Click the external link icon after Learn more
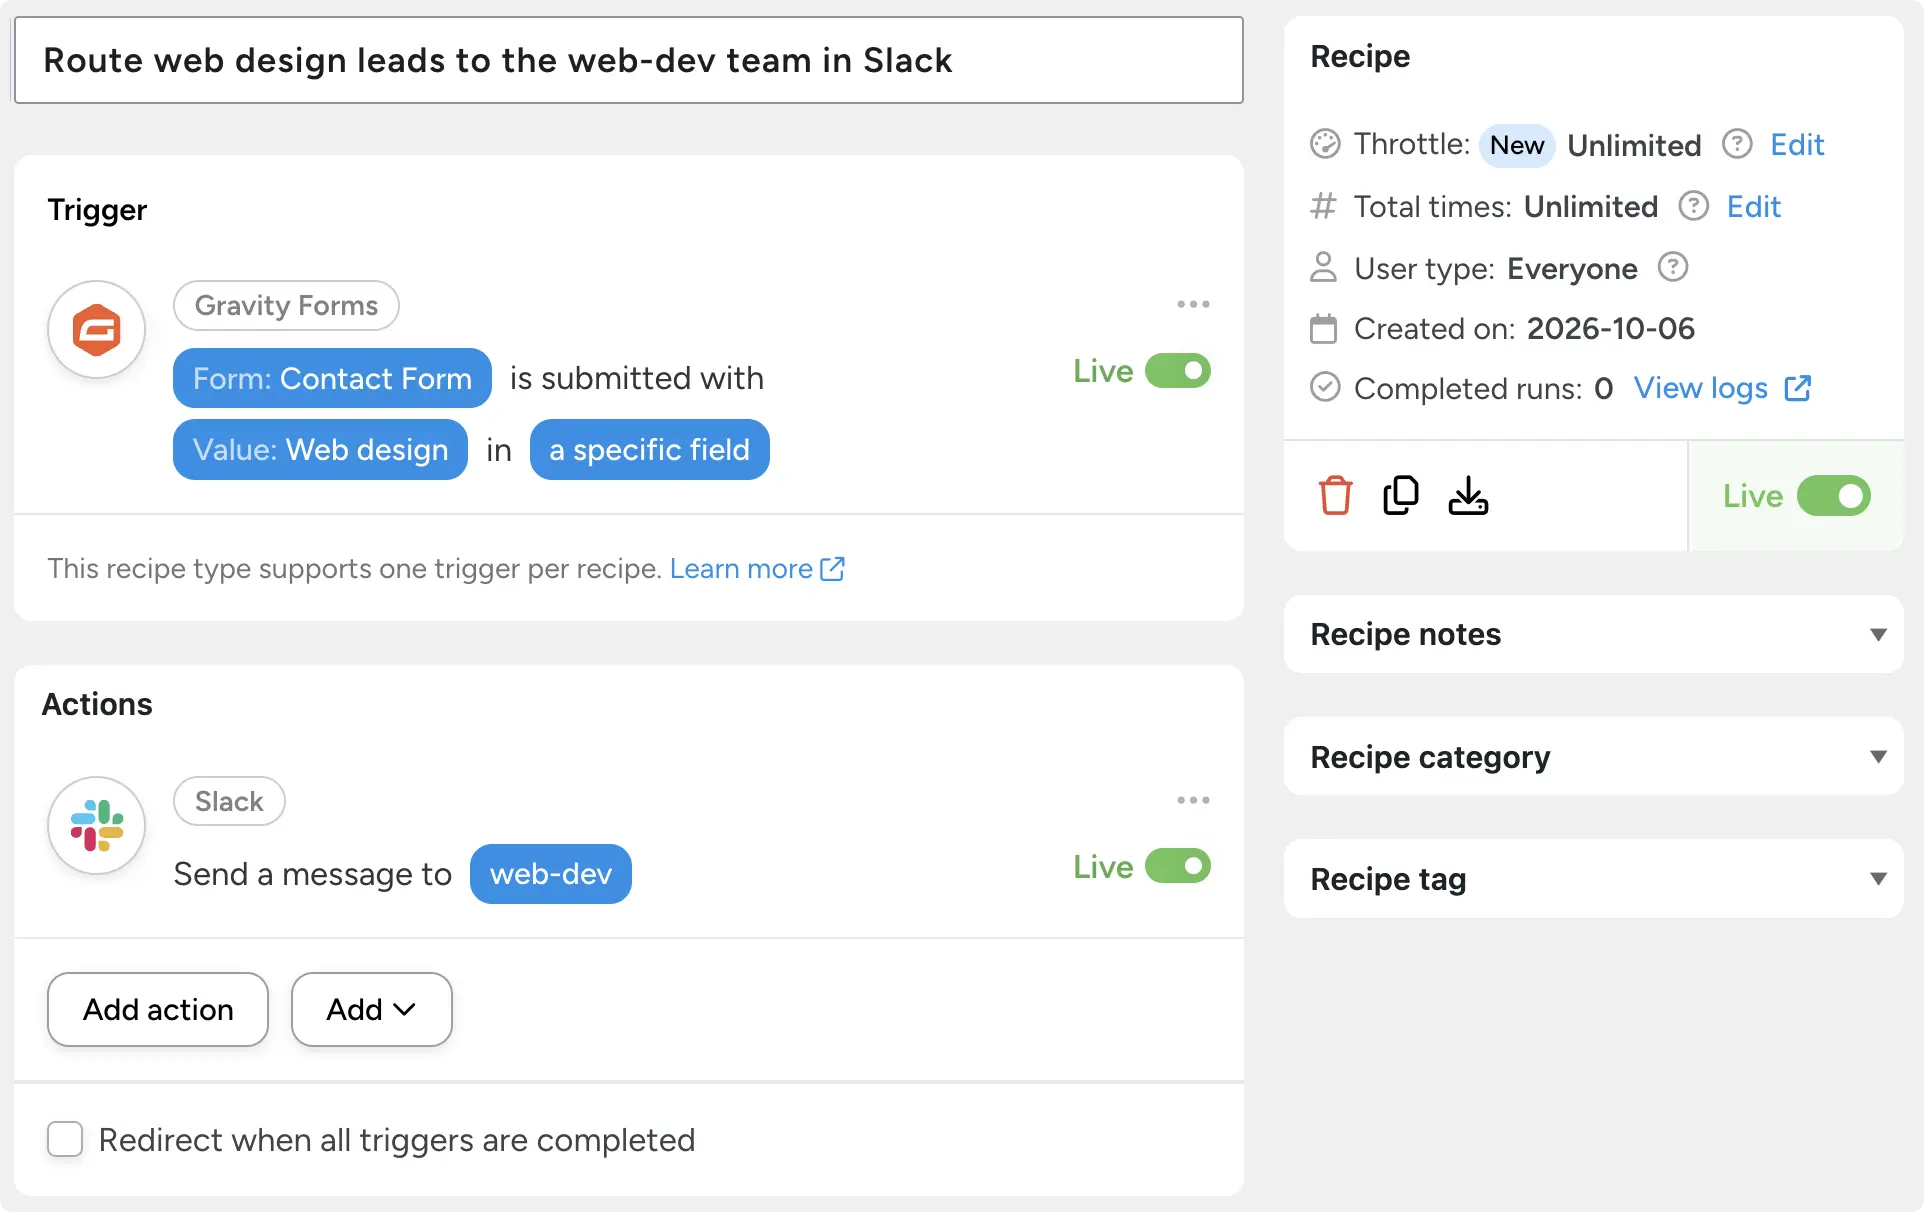This screenshot has height=1212, width=1924. pos(832,568)
